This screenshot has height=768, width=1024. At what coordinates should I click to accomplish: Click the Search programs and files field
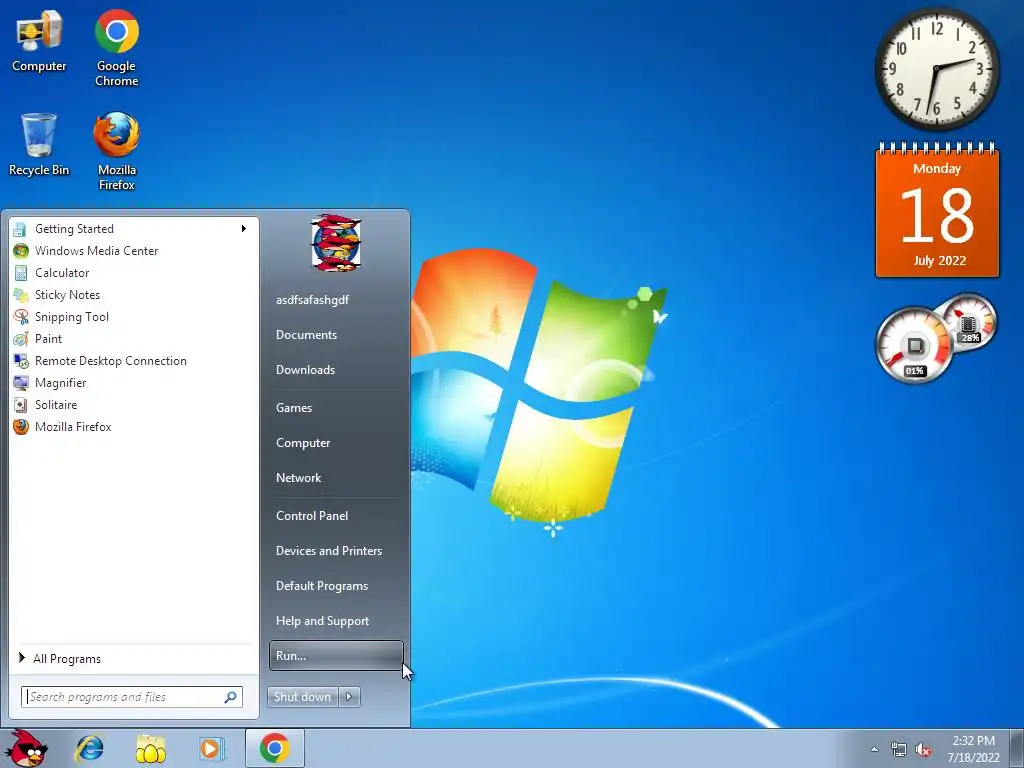pos(131,697)
